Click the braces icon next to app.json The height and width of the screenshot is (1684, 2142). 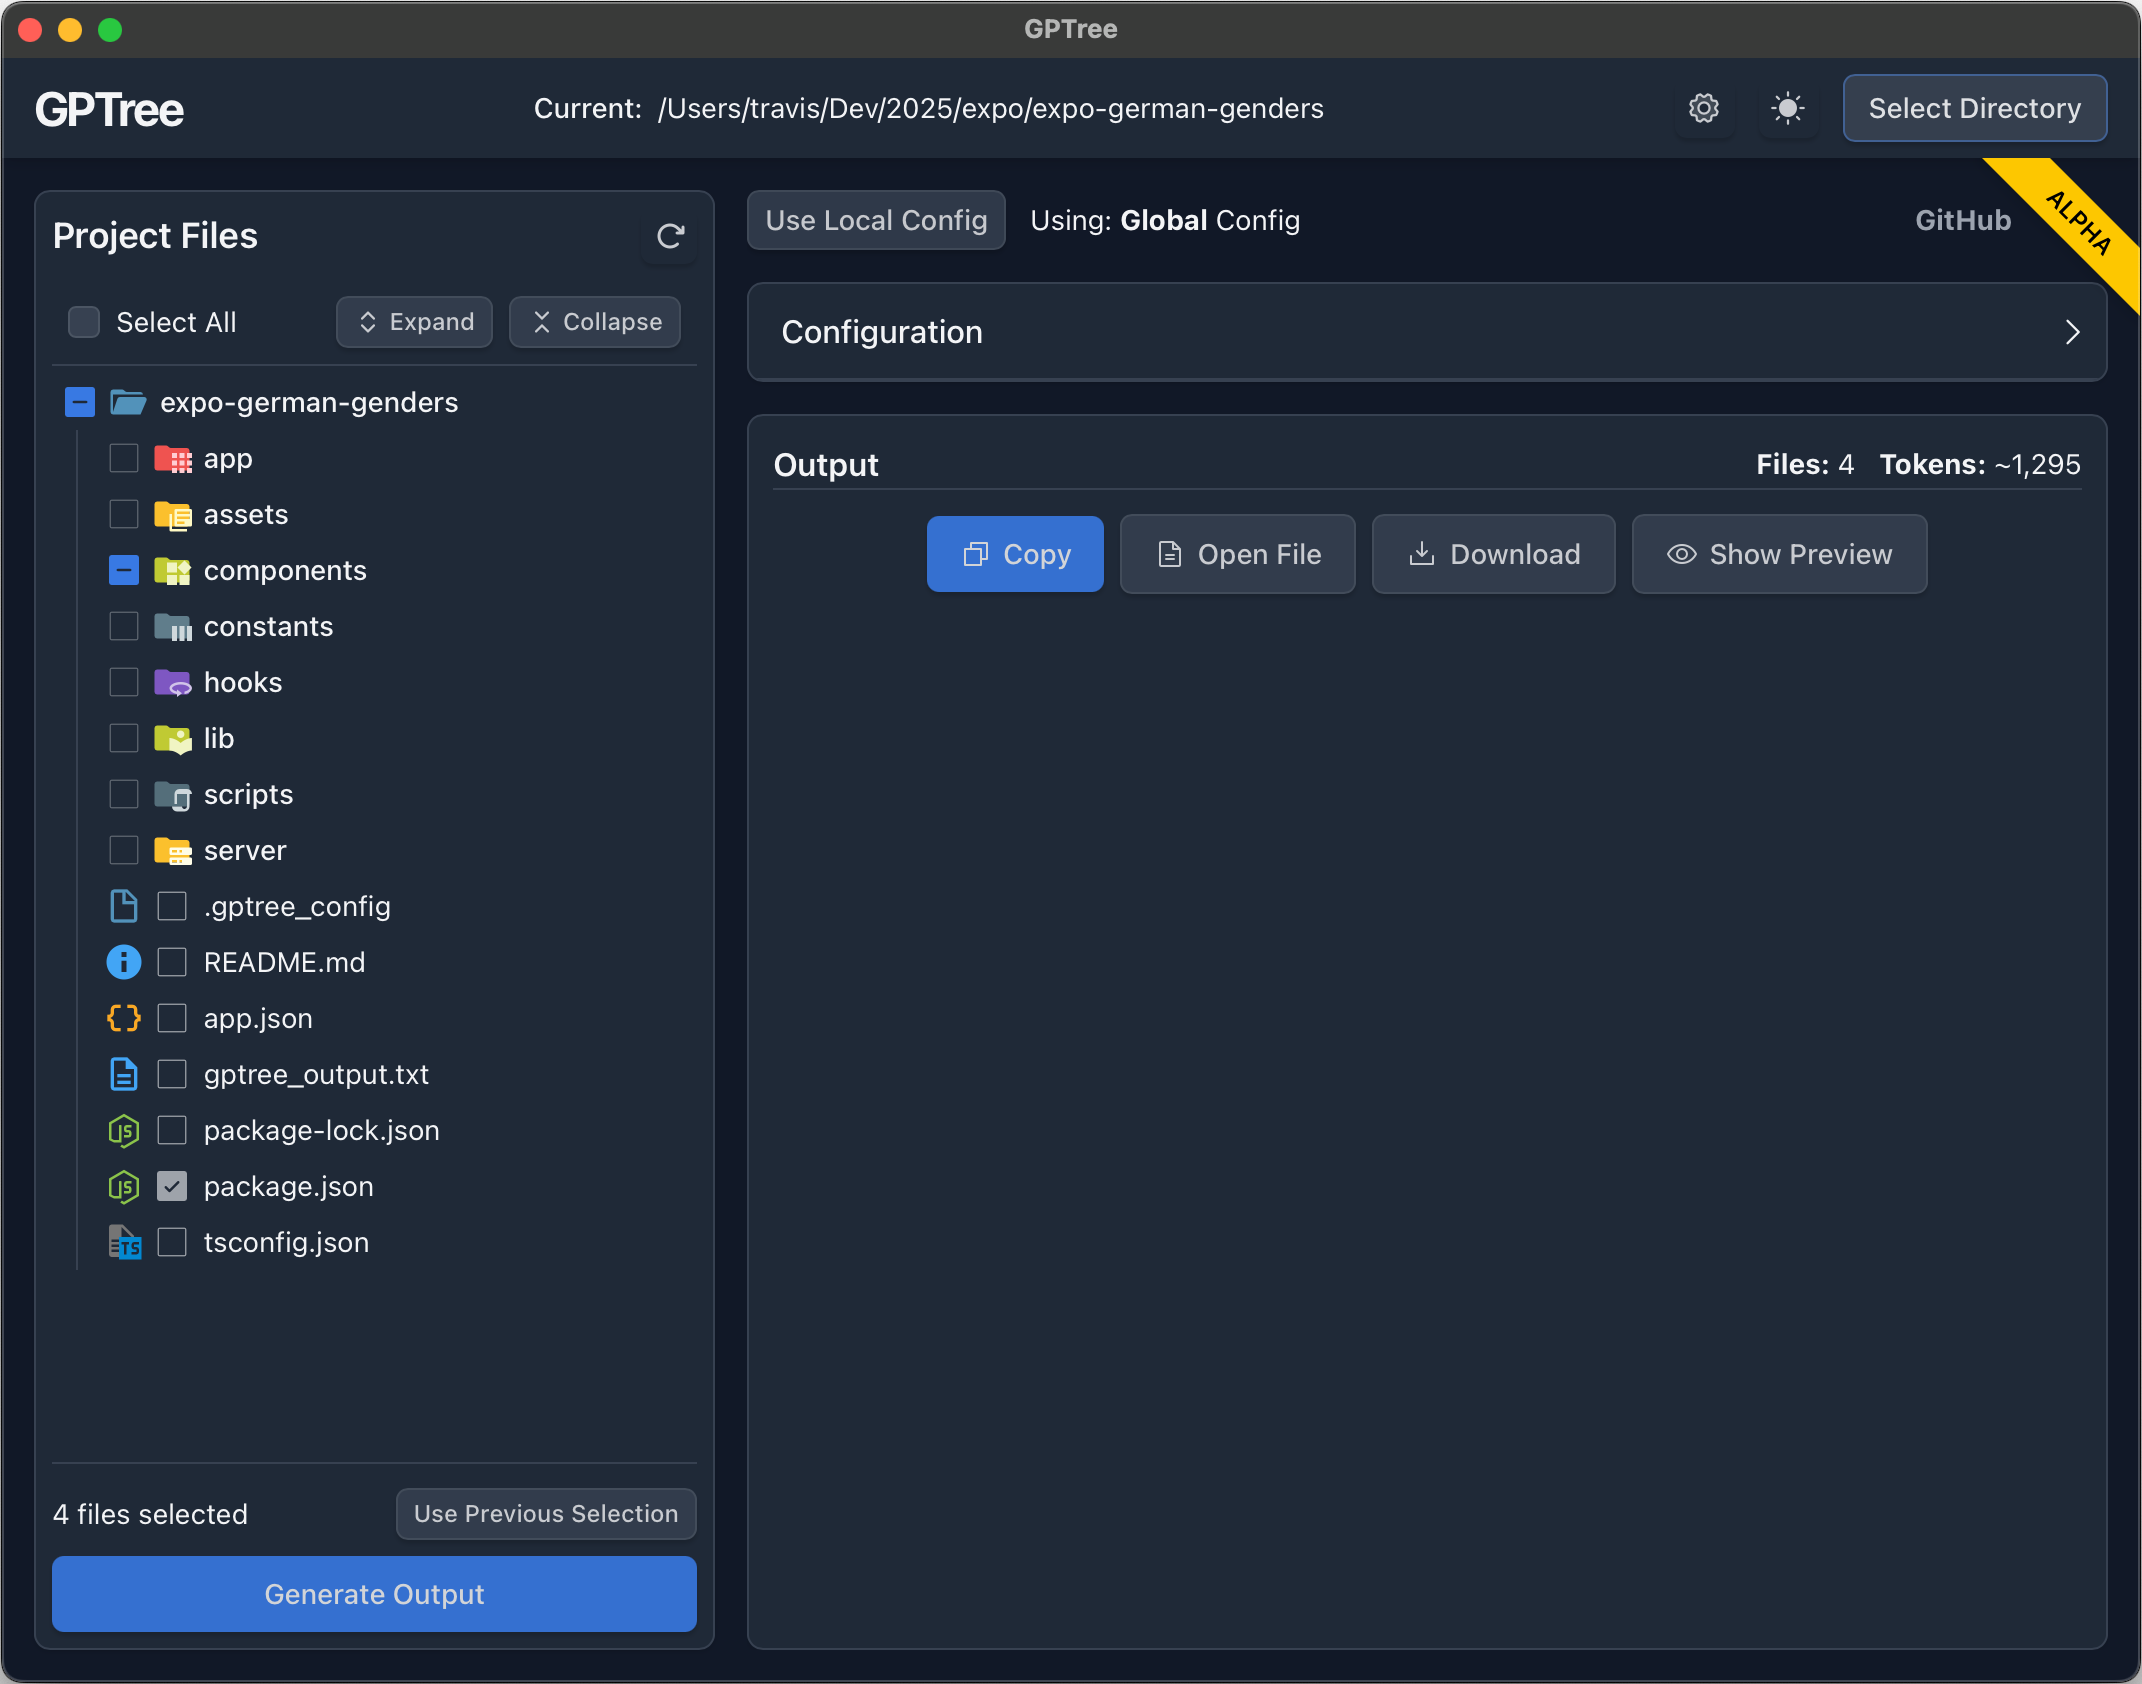123,1018
